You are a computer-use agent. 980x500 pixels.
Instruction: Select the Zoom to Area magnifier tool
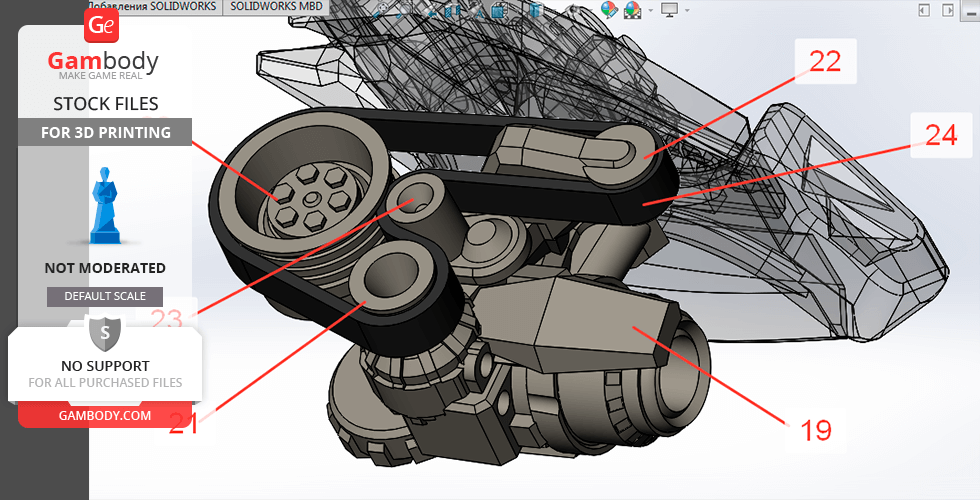coord(403,10)
